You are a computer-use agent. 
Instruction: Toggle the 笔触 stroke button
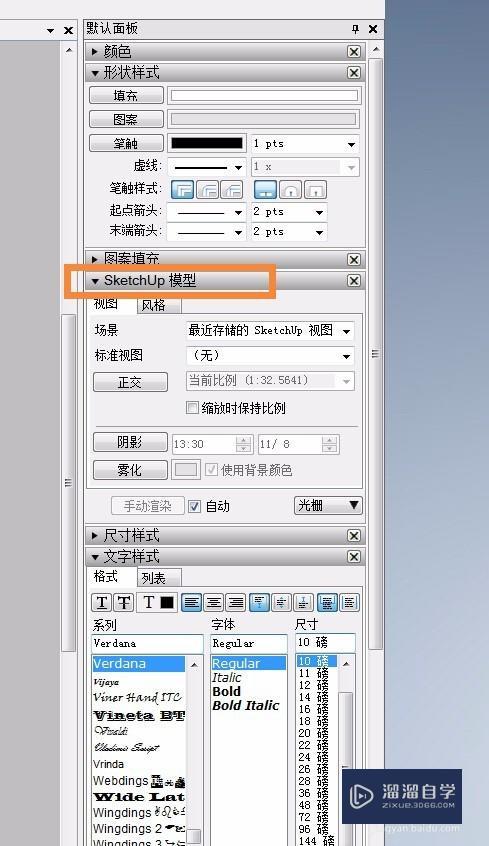tap(126, 143)
